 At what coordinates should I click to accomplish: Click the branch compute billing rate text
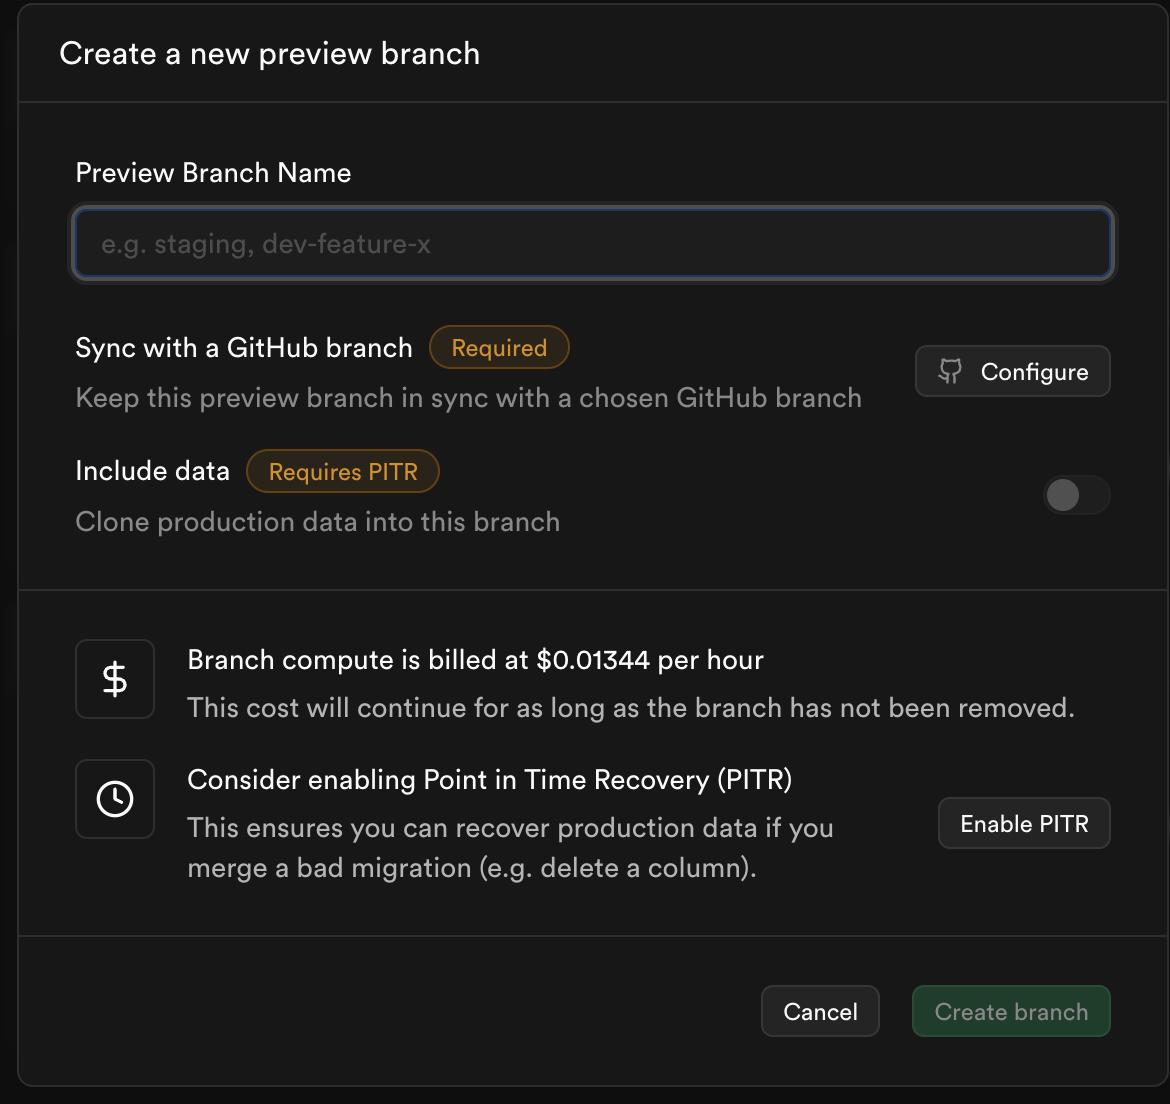(x=475, y=660)
